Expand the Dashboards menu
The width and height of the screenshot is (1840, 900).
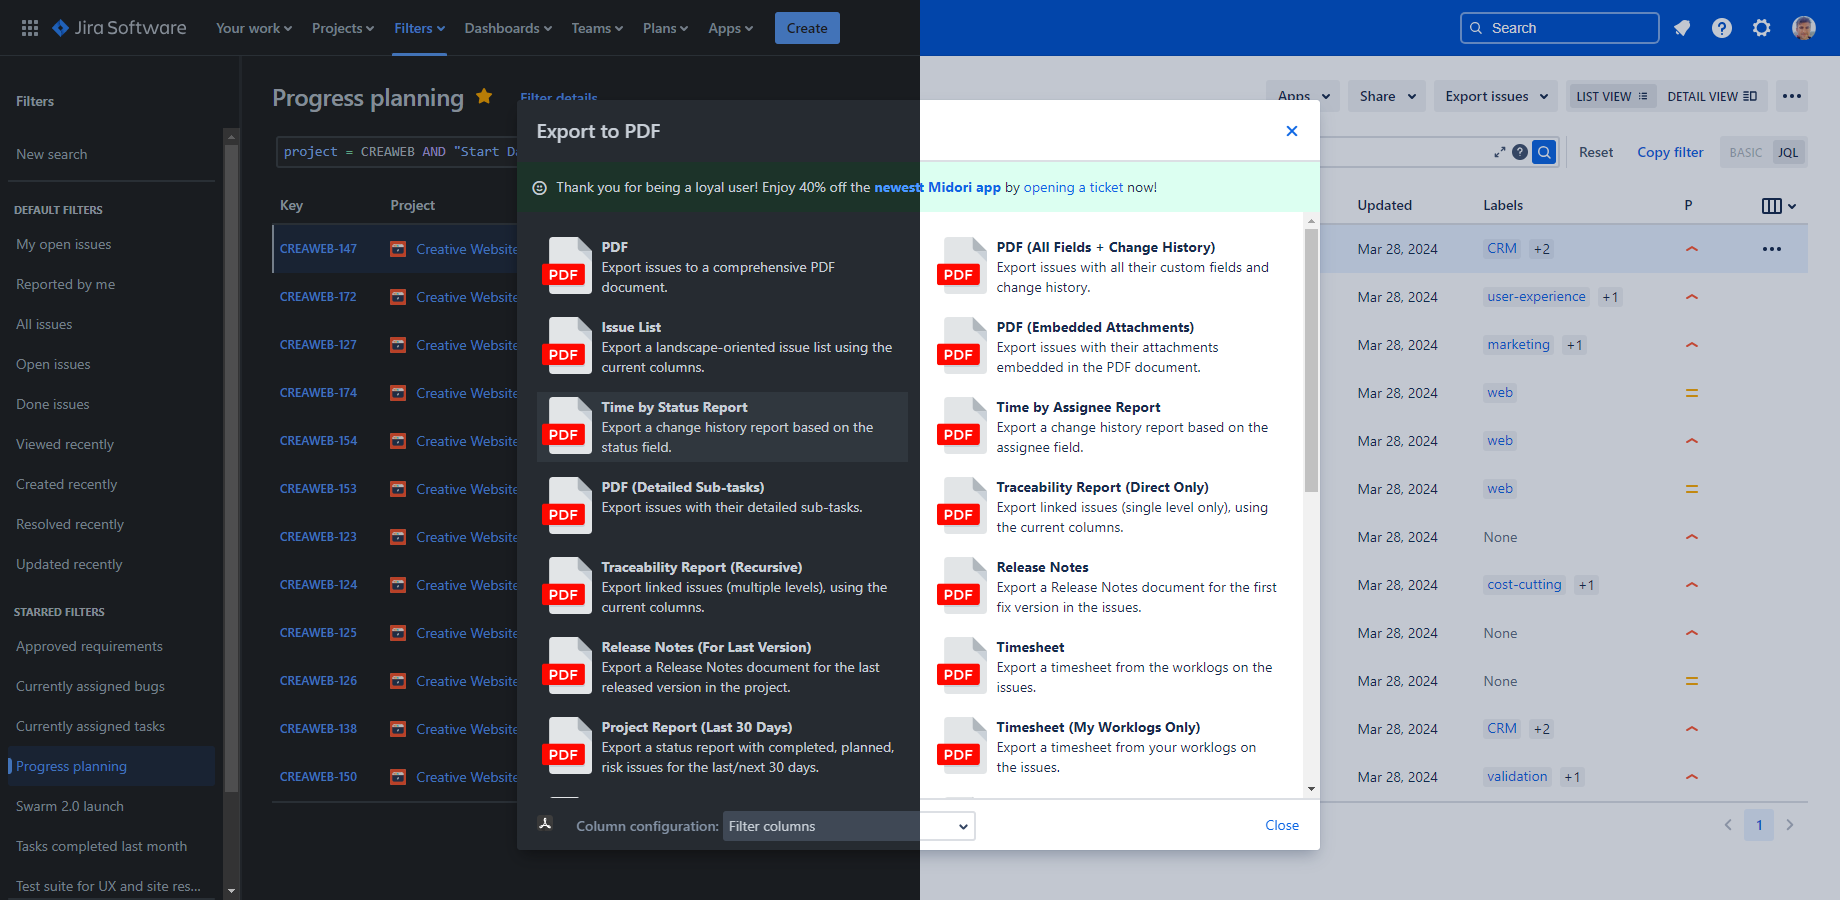[x=508, y=28]
